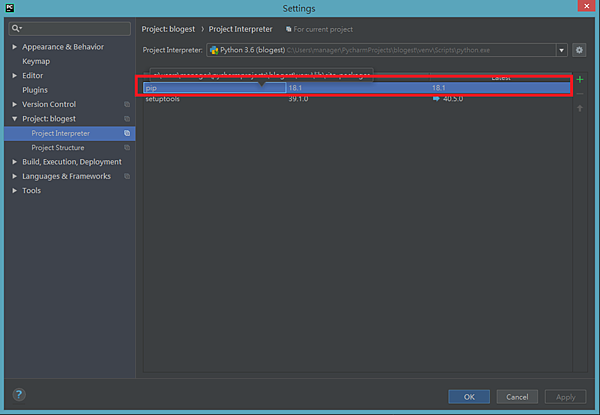
Task: Click the Appearance & Behavior label
Action: point(63,47)
